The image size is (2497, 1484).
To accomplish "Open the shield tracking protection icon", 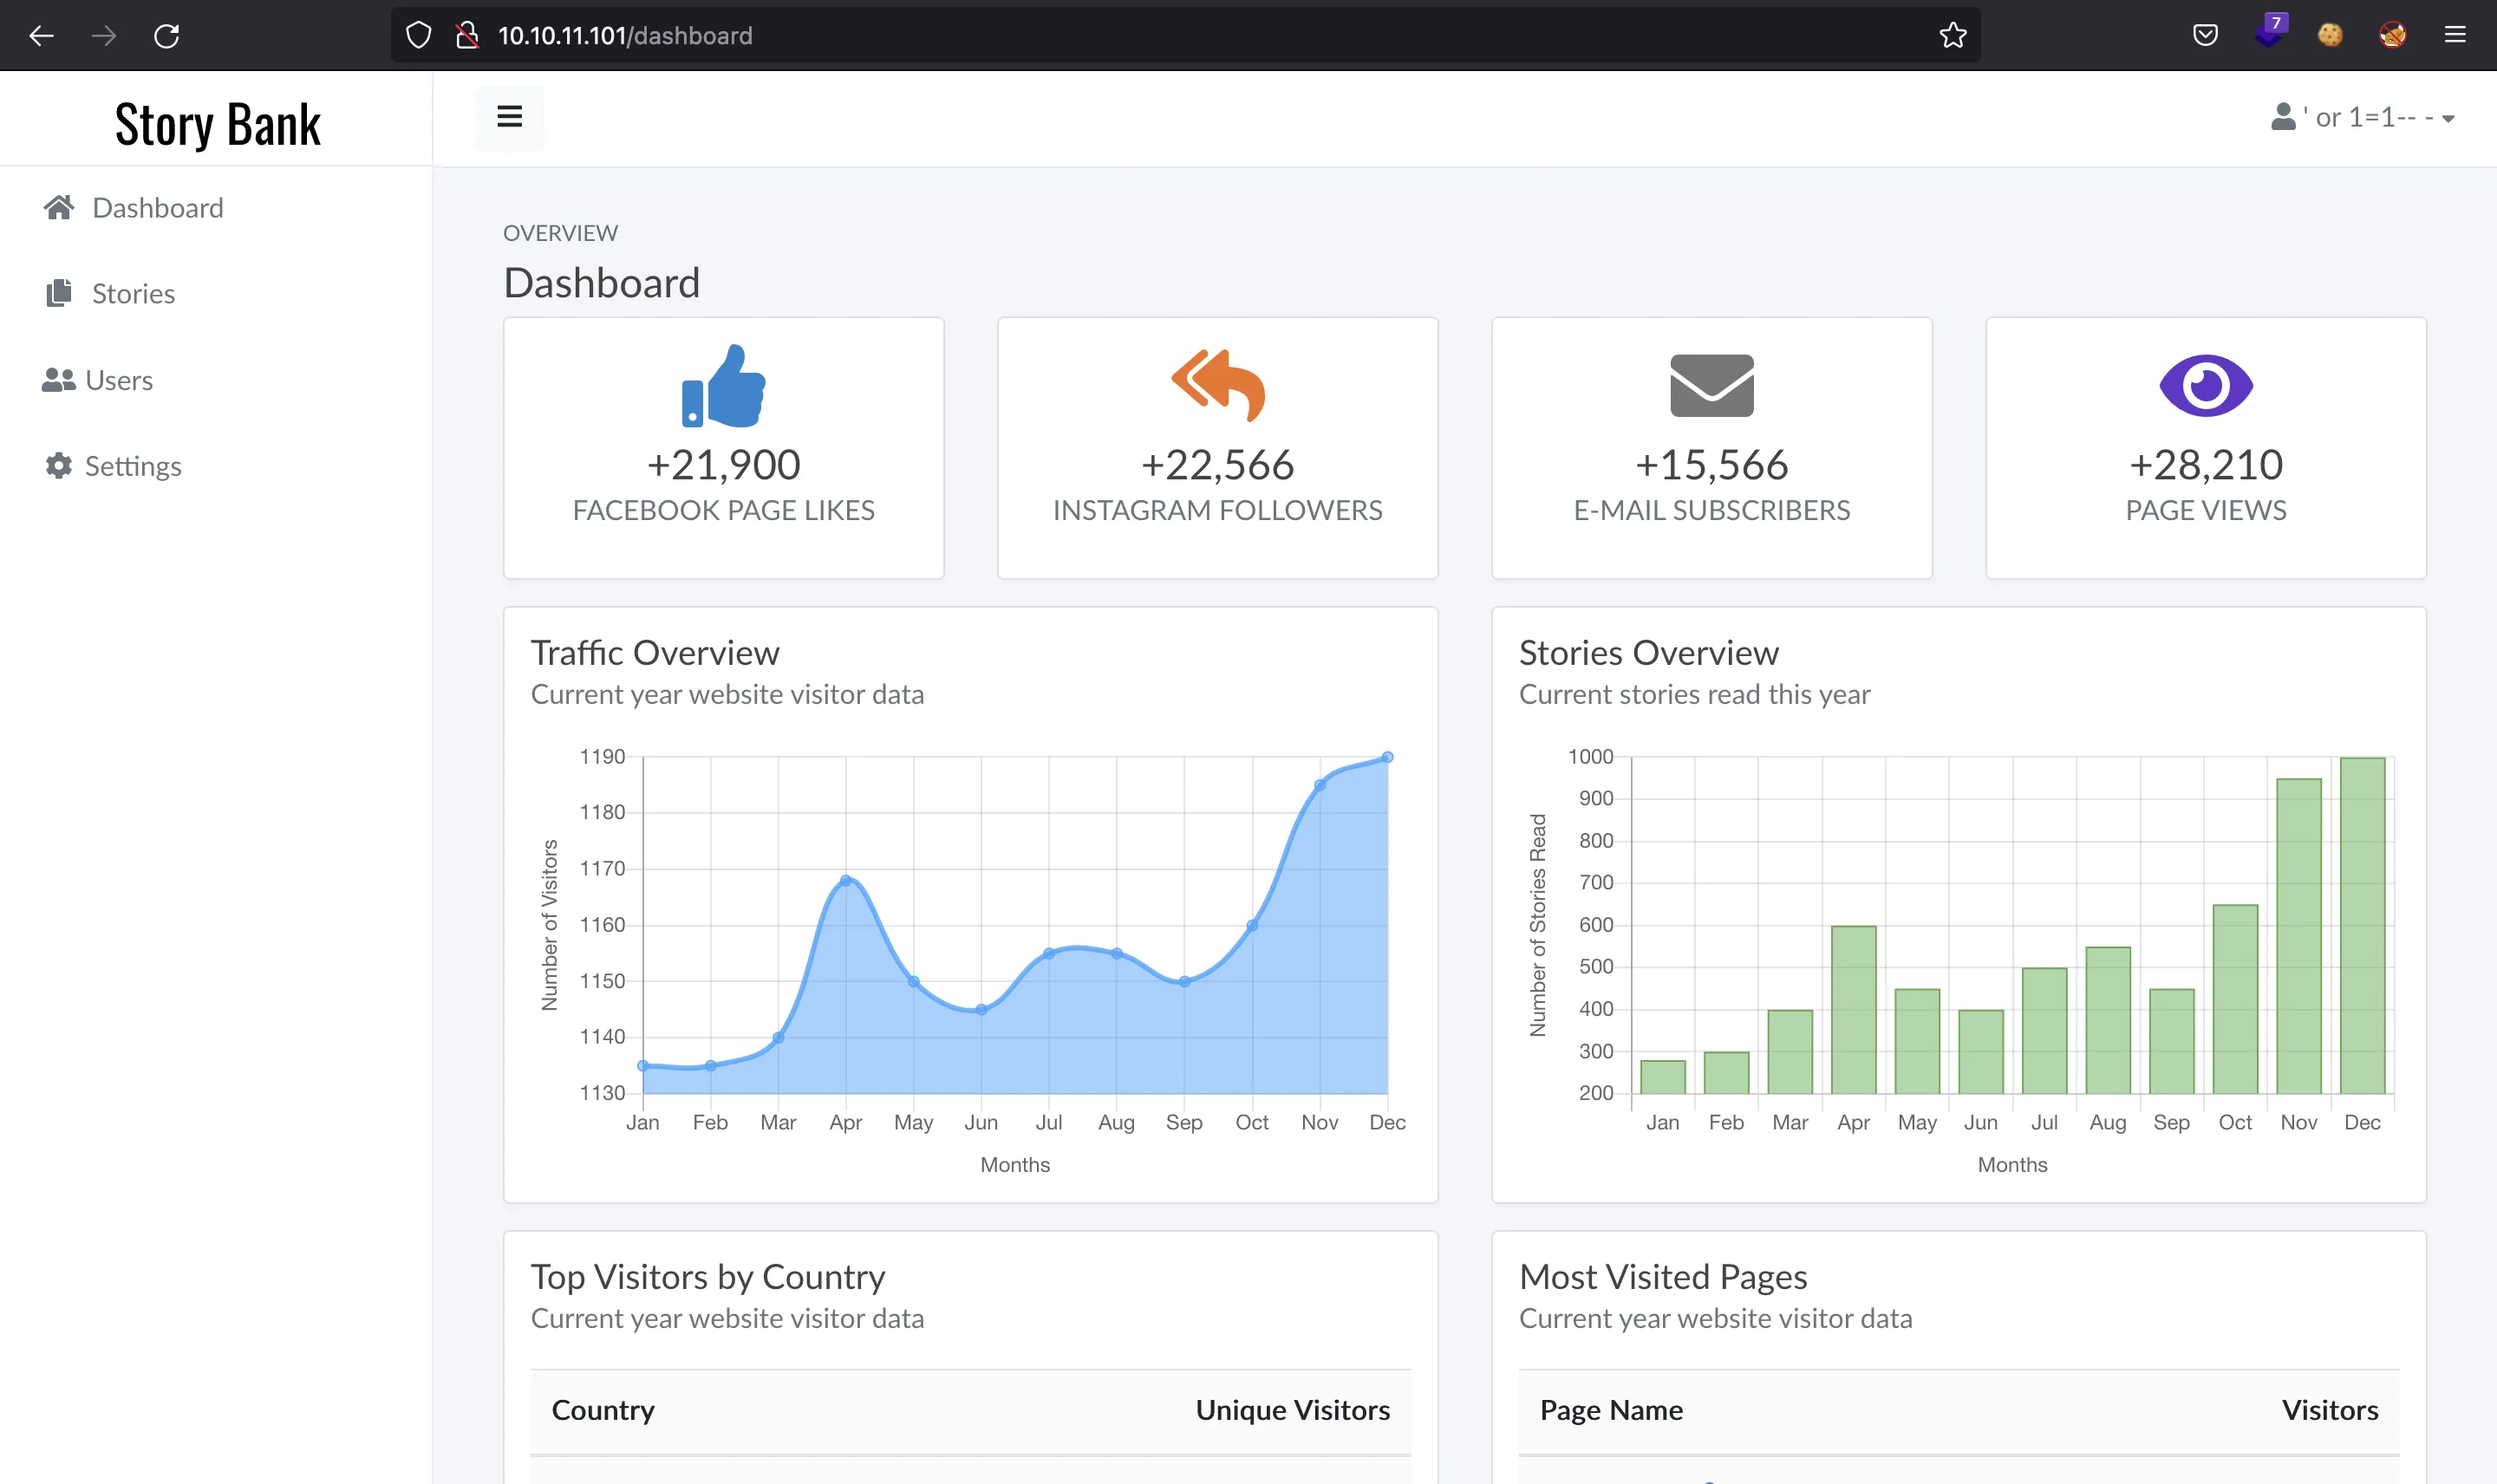I will point(419,36).
